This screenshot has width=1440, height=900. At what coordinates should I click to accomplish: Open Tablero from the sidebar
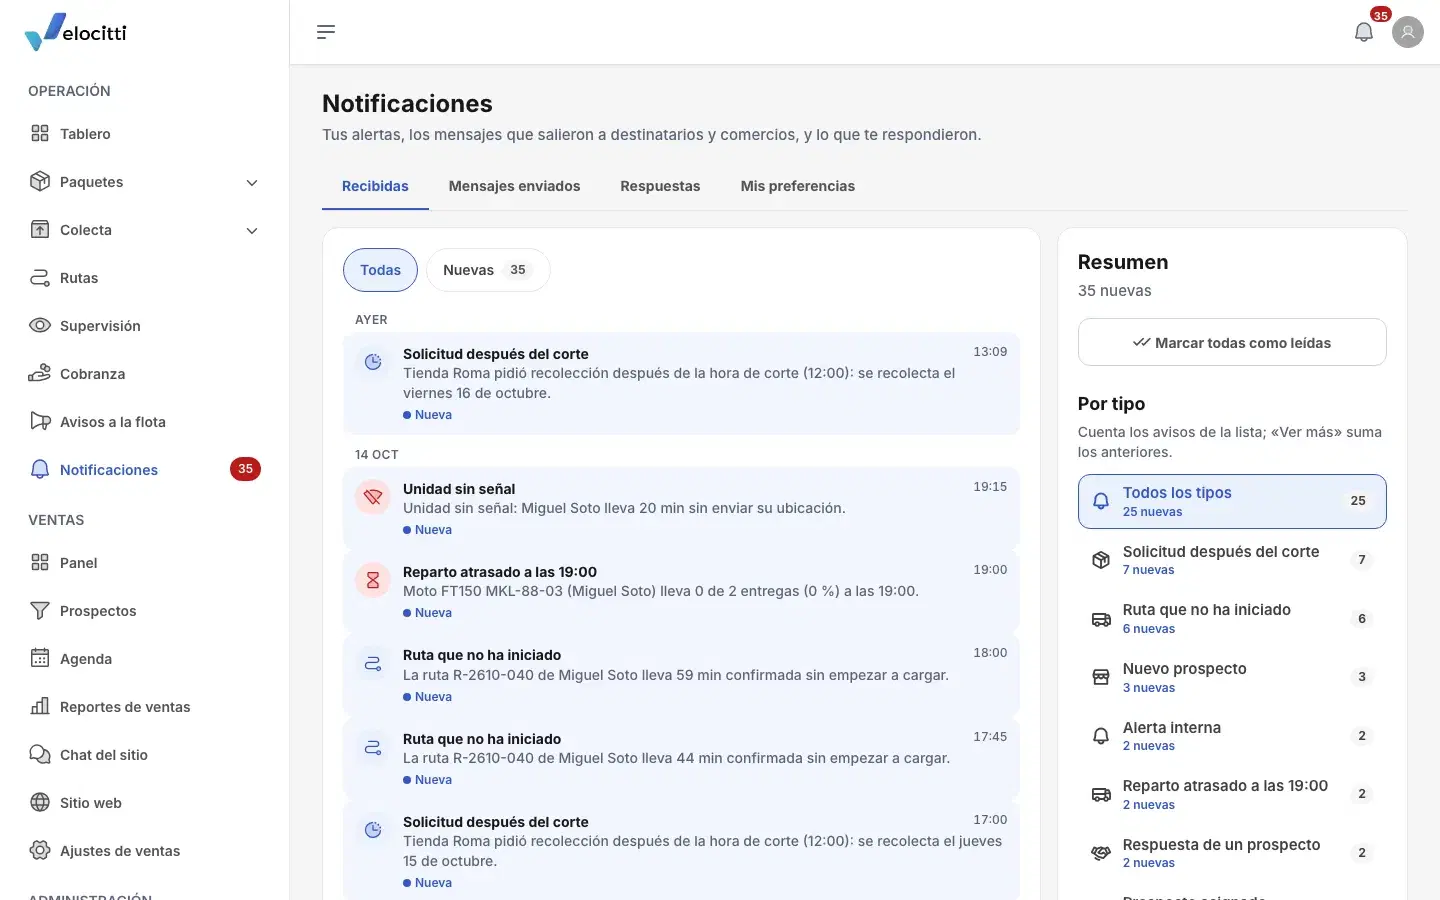144,134
